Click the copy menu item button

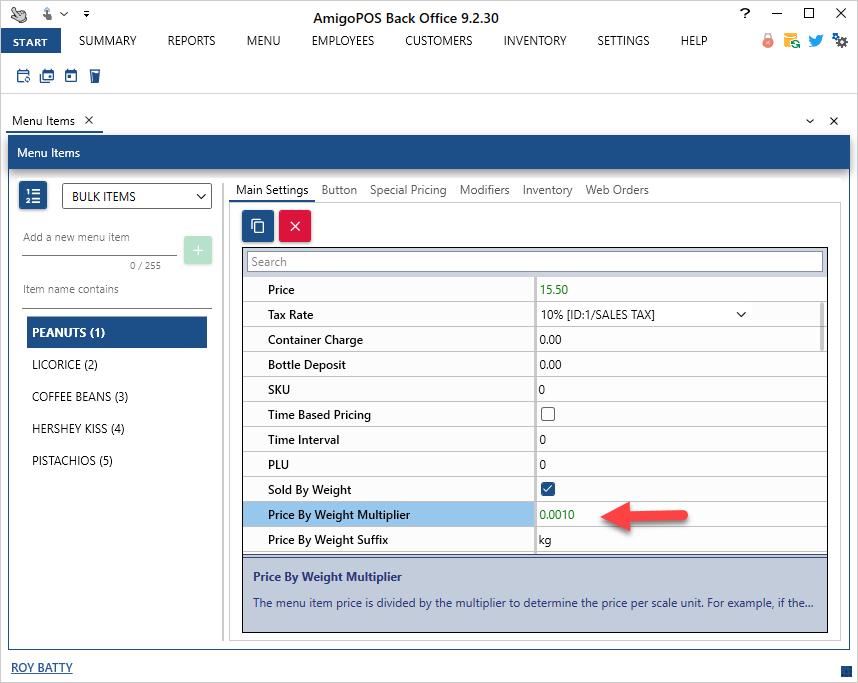coord(258,226)
